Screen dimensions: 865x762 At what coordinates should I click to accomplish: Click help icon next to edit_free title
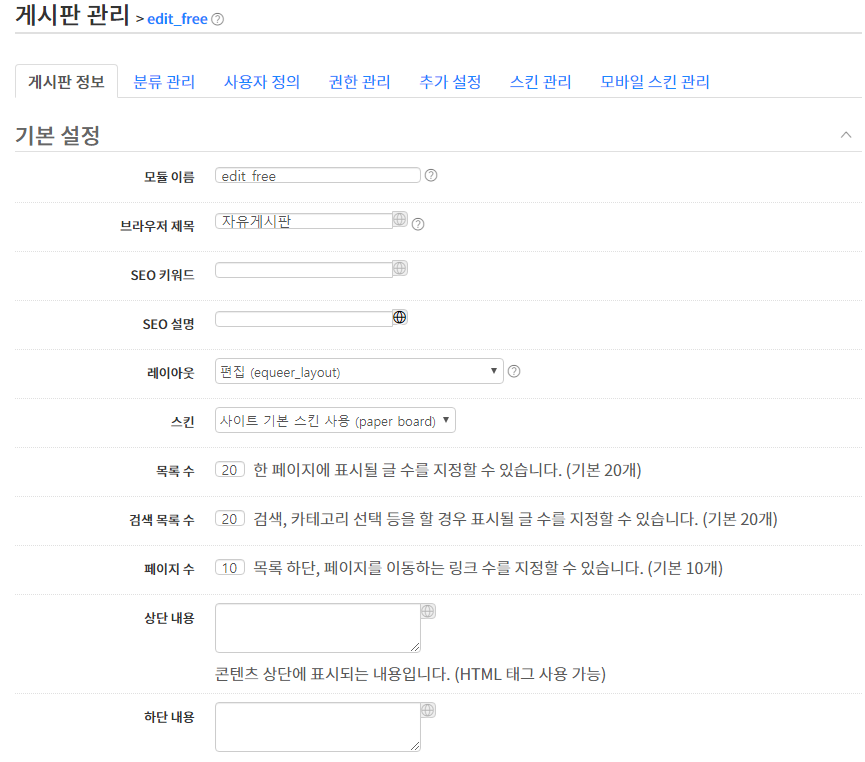pos(217,19)
